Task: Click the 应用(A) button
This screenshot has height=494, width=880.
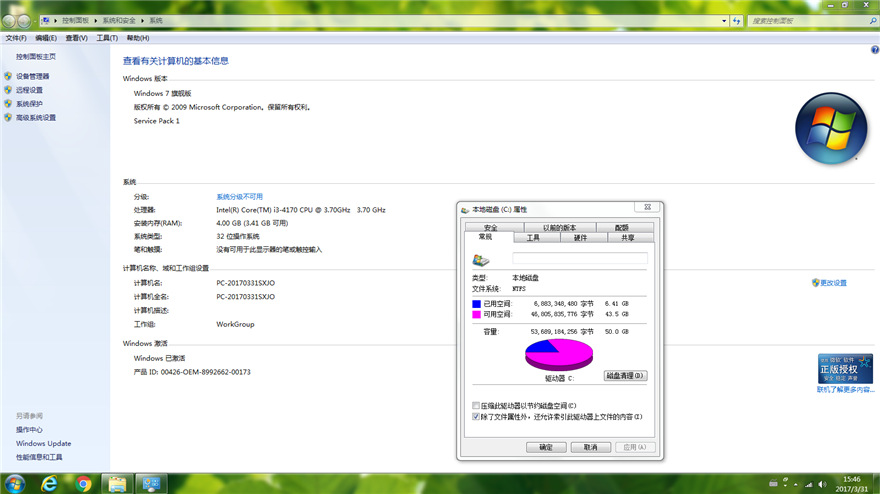Action: pos(635,447)
